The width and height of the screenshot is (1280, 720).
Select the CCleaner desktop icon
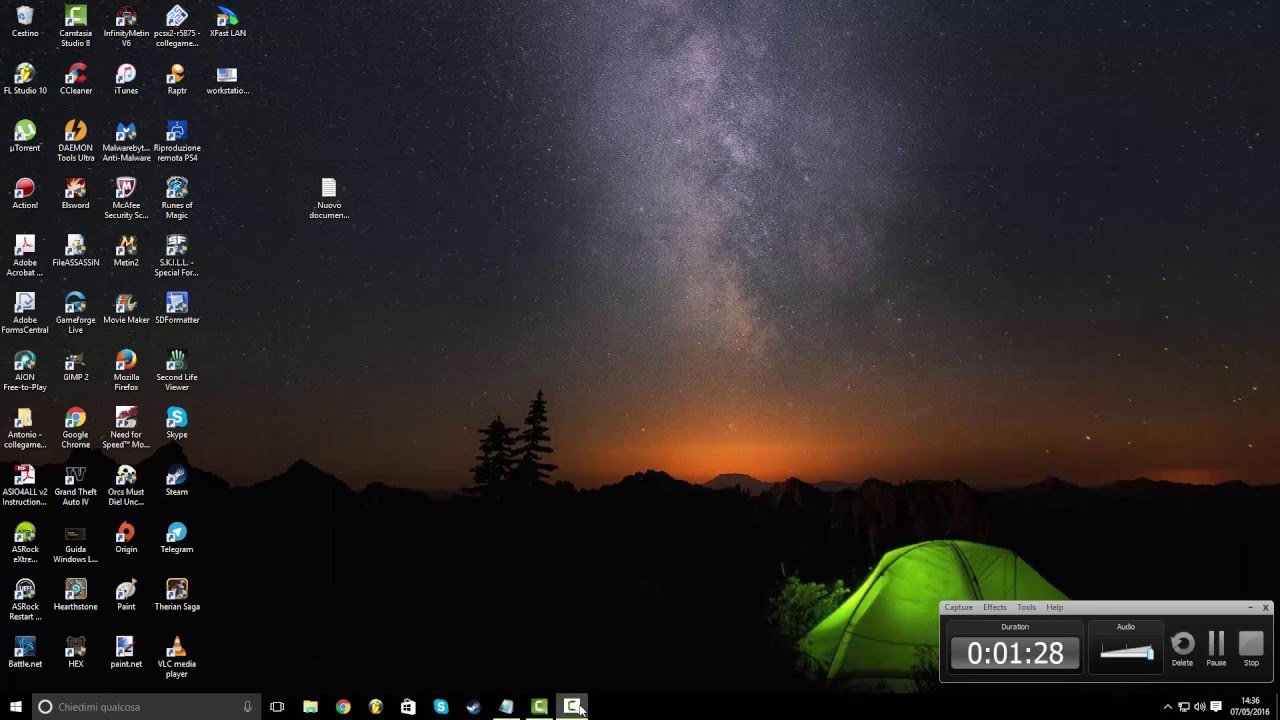[x=75, y=79]
